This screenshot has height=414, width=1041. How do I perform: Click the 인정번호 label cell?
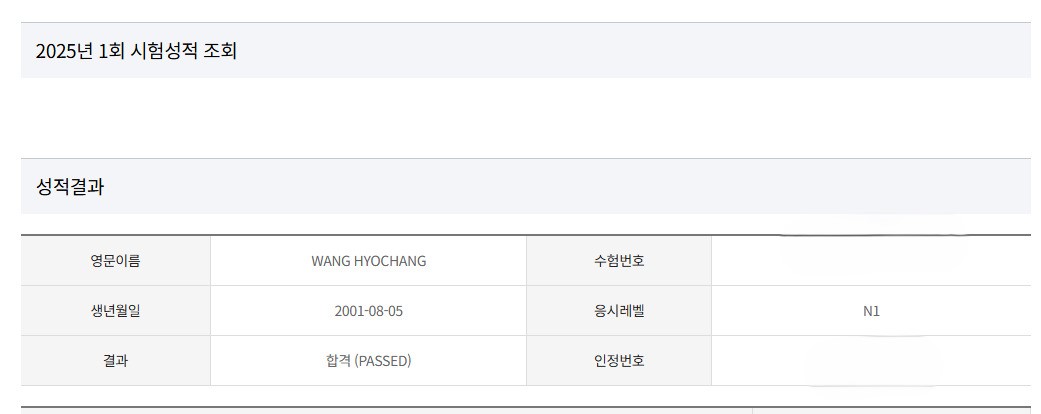(618, 361)
